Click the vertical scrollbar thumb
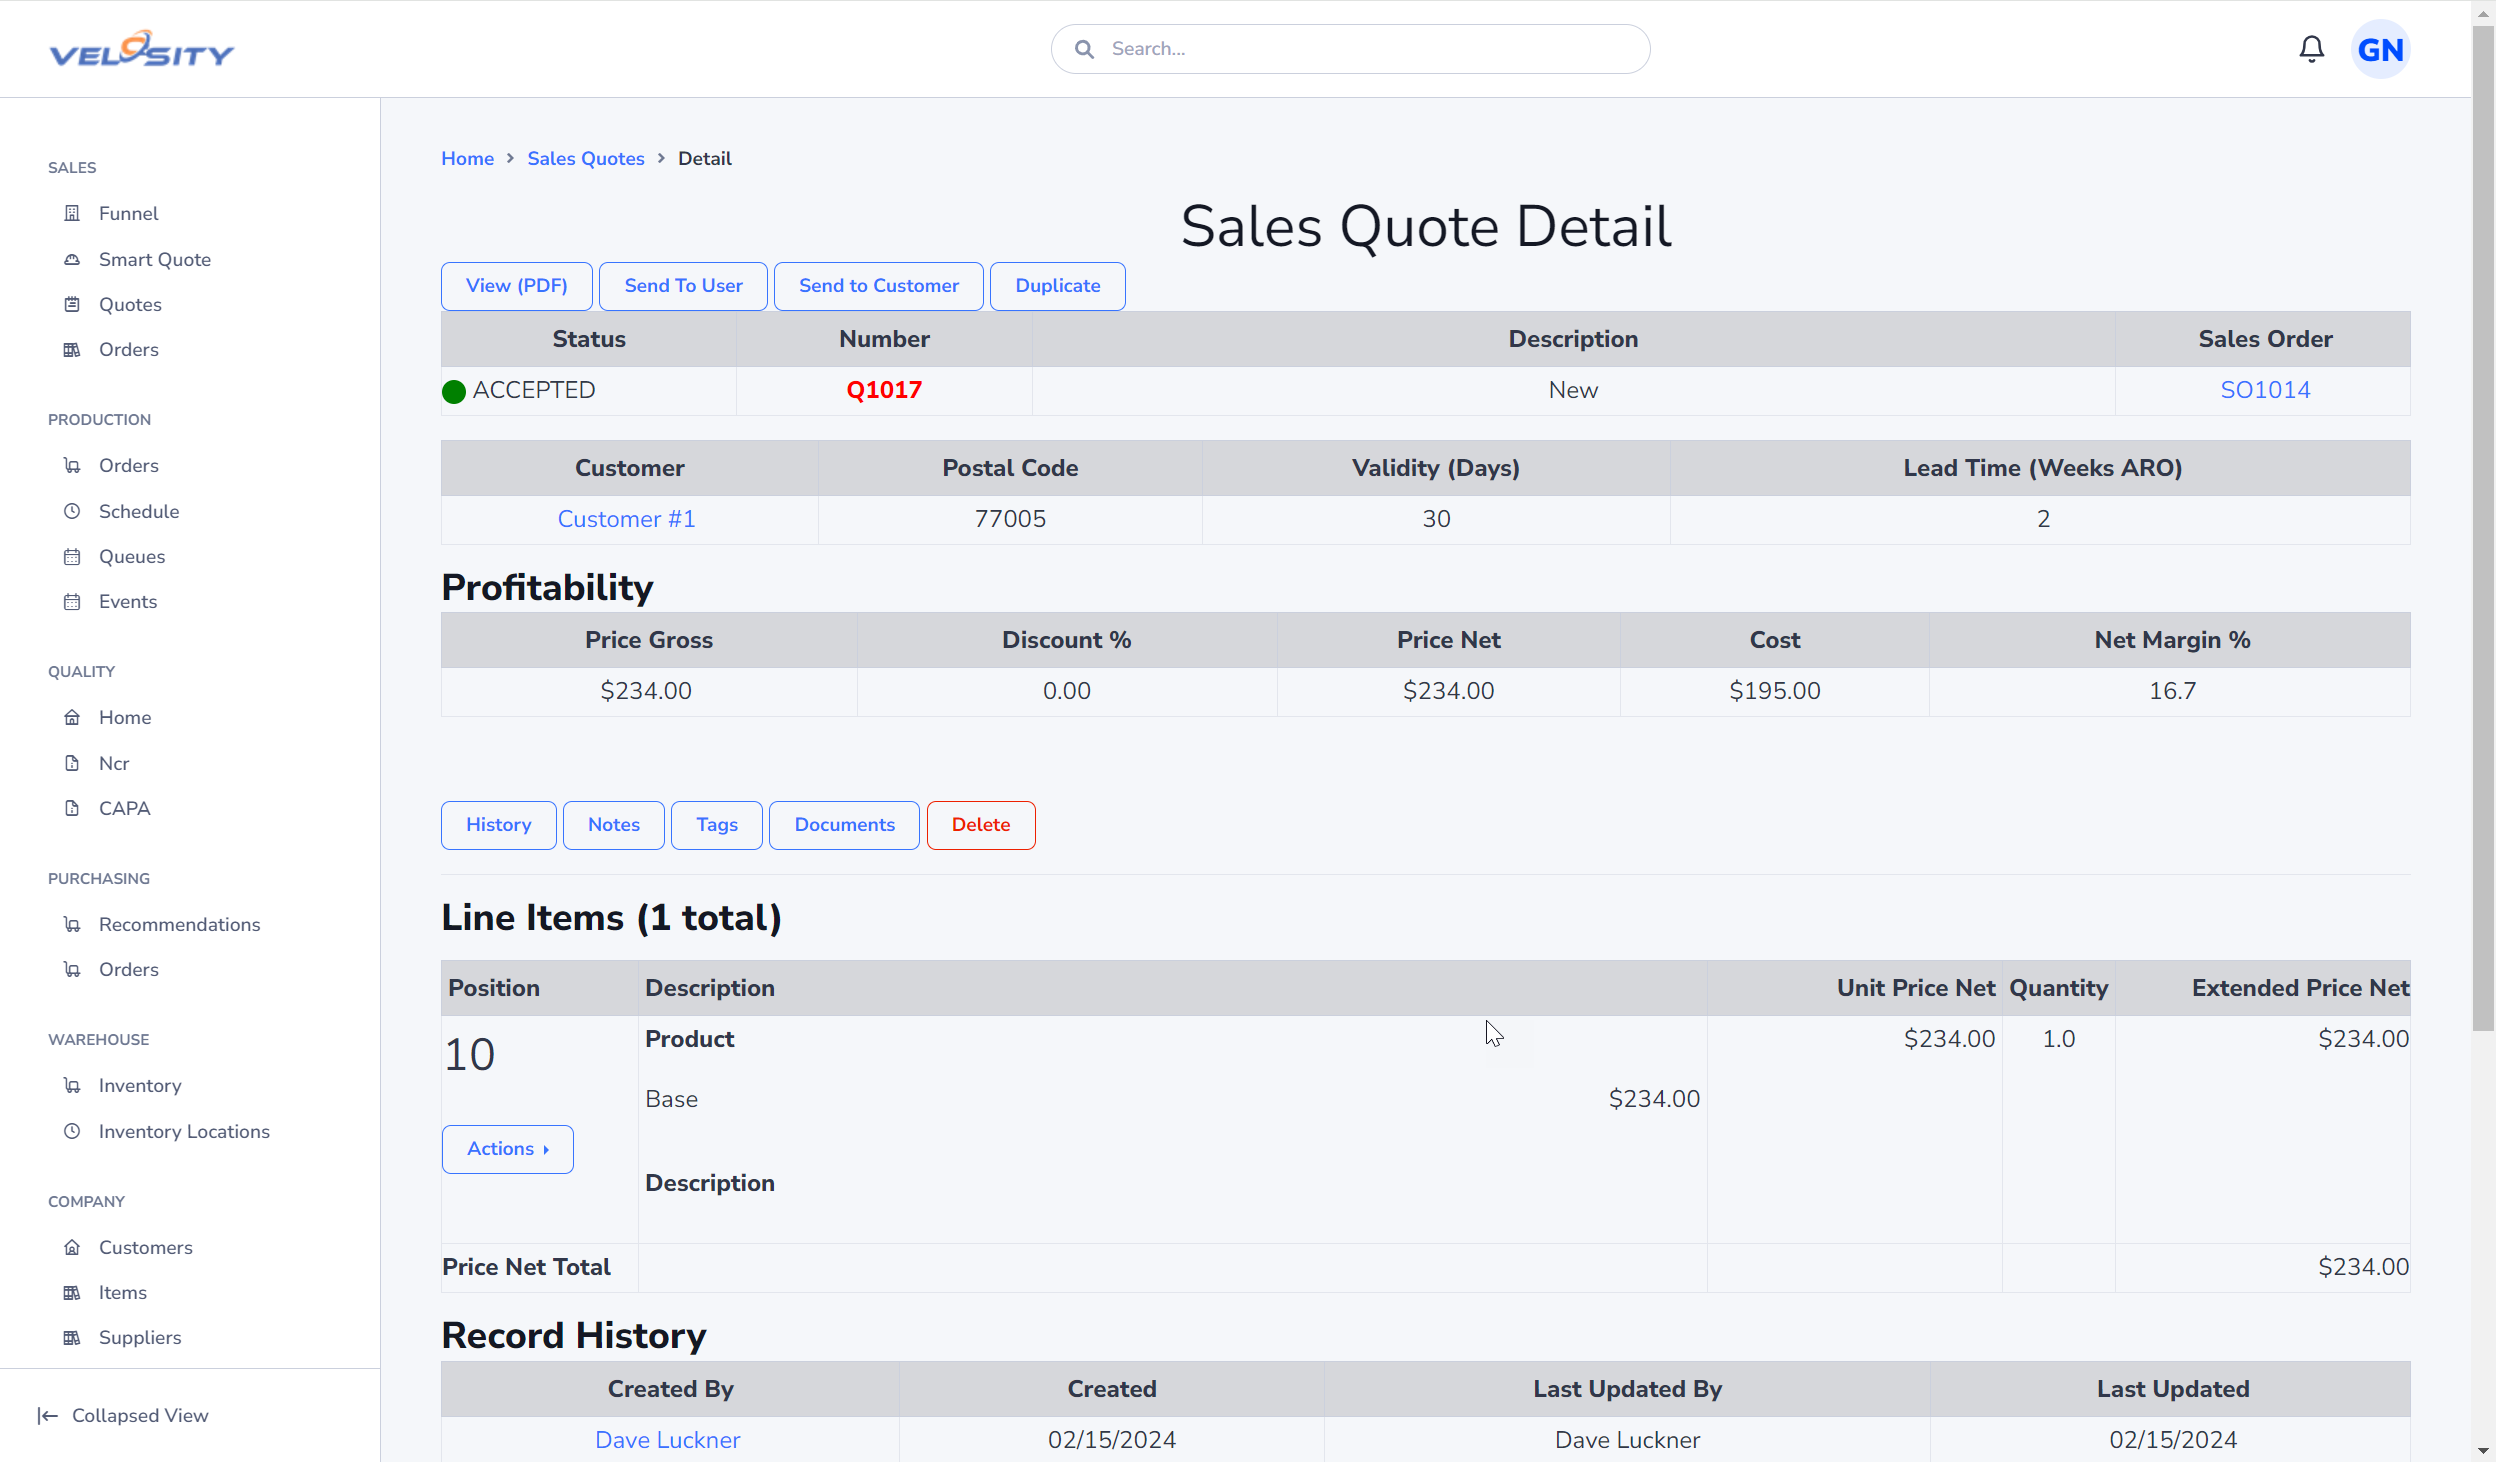 [x=2484, y=530]
